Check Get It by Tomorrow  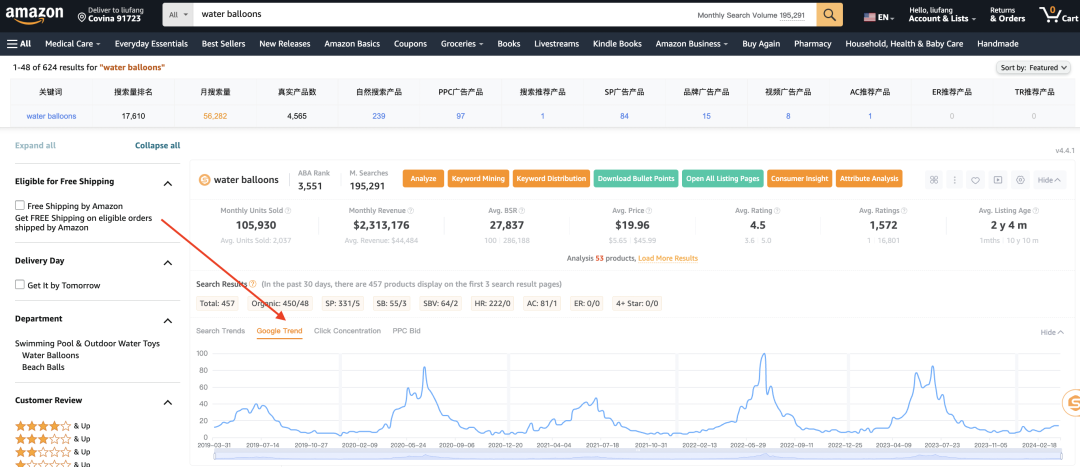coord(20,284)
